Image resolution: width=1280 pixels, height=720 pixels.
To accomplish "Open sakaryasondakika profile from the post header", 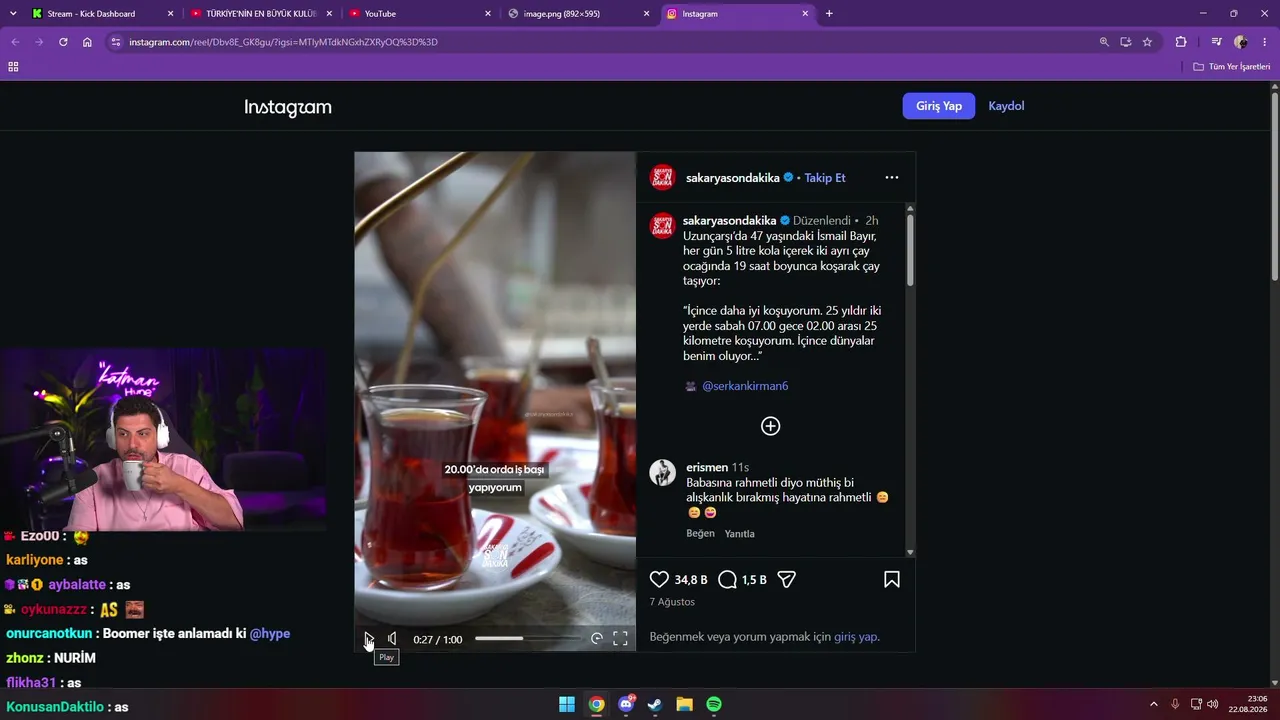I will (x=733, y=178).
